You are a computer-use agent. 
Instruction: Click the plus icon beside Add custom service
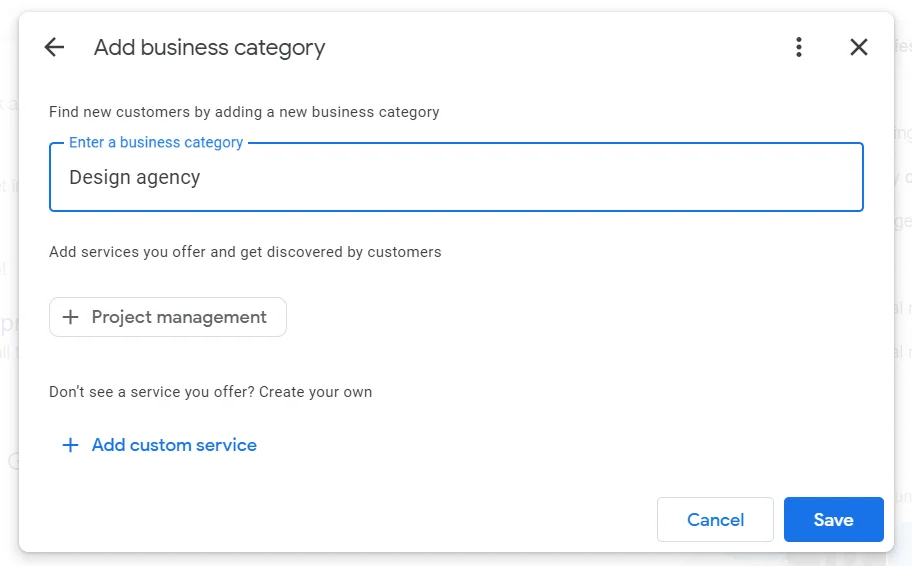click(x=70, y=445)
